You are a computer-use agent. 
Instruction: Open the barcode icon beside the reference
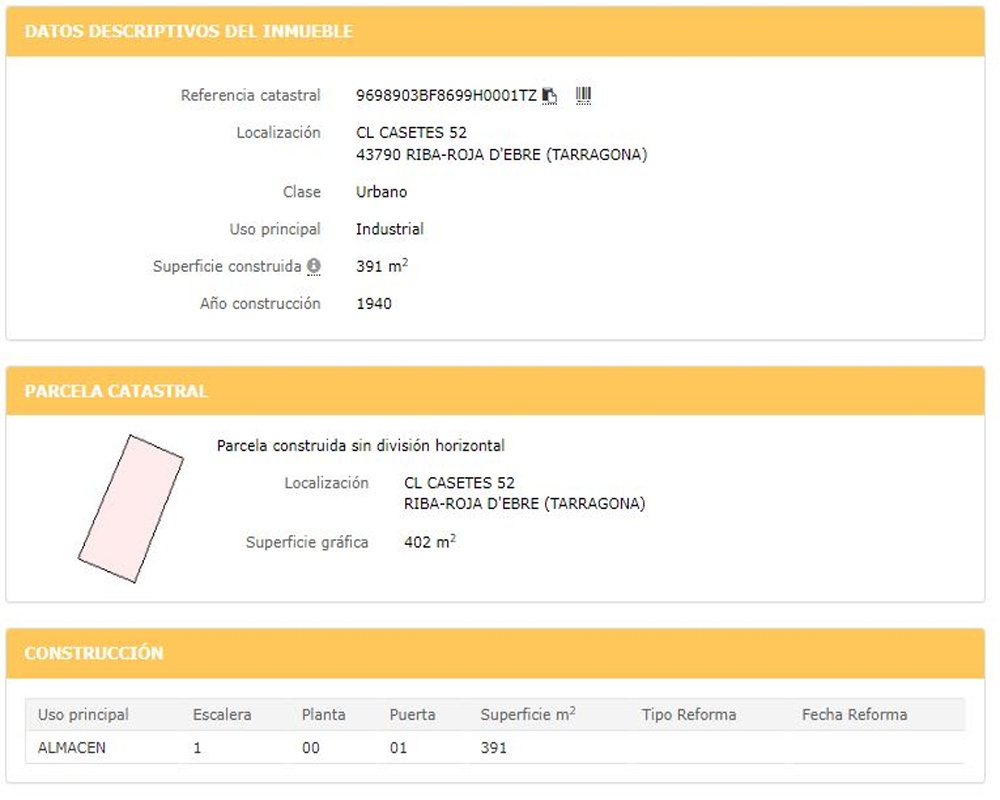point(583,96)
